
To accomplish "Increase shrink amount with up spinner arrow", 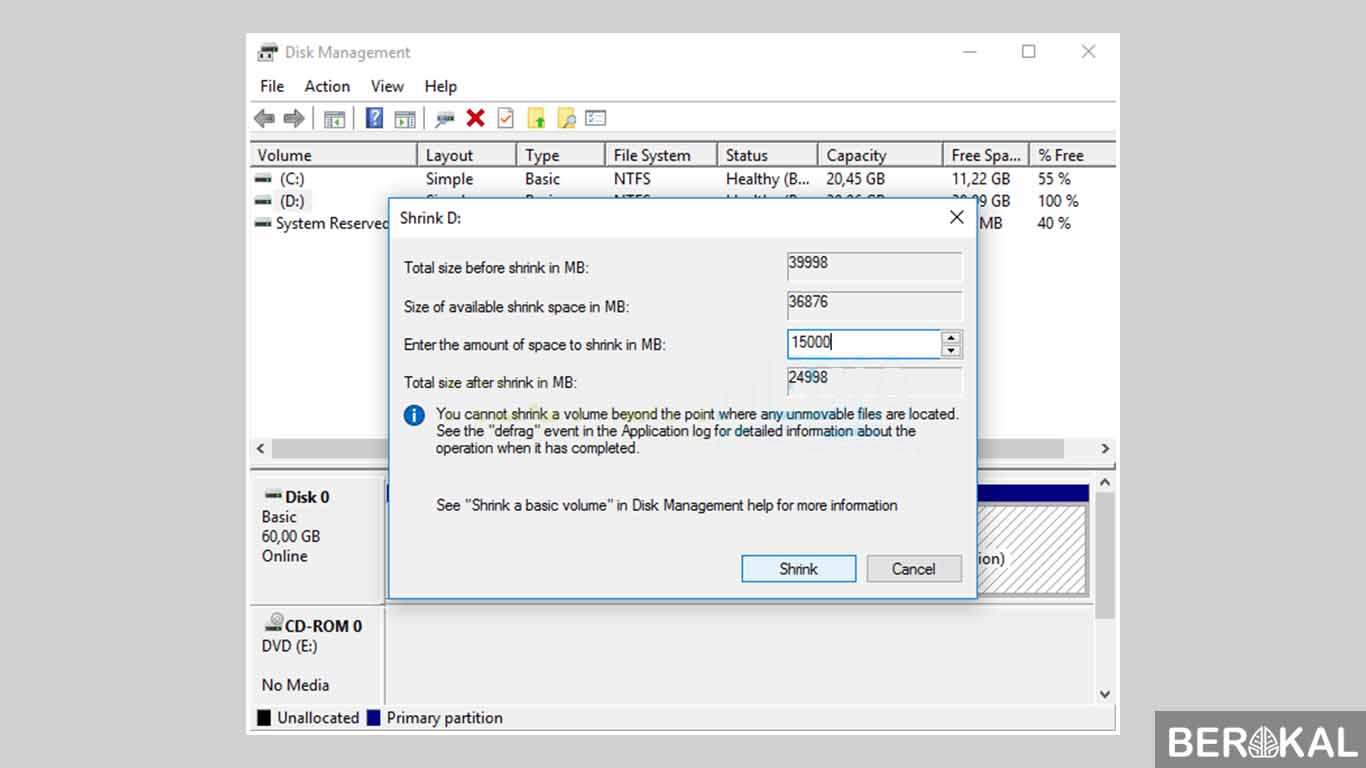I will tap(952, 338).
